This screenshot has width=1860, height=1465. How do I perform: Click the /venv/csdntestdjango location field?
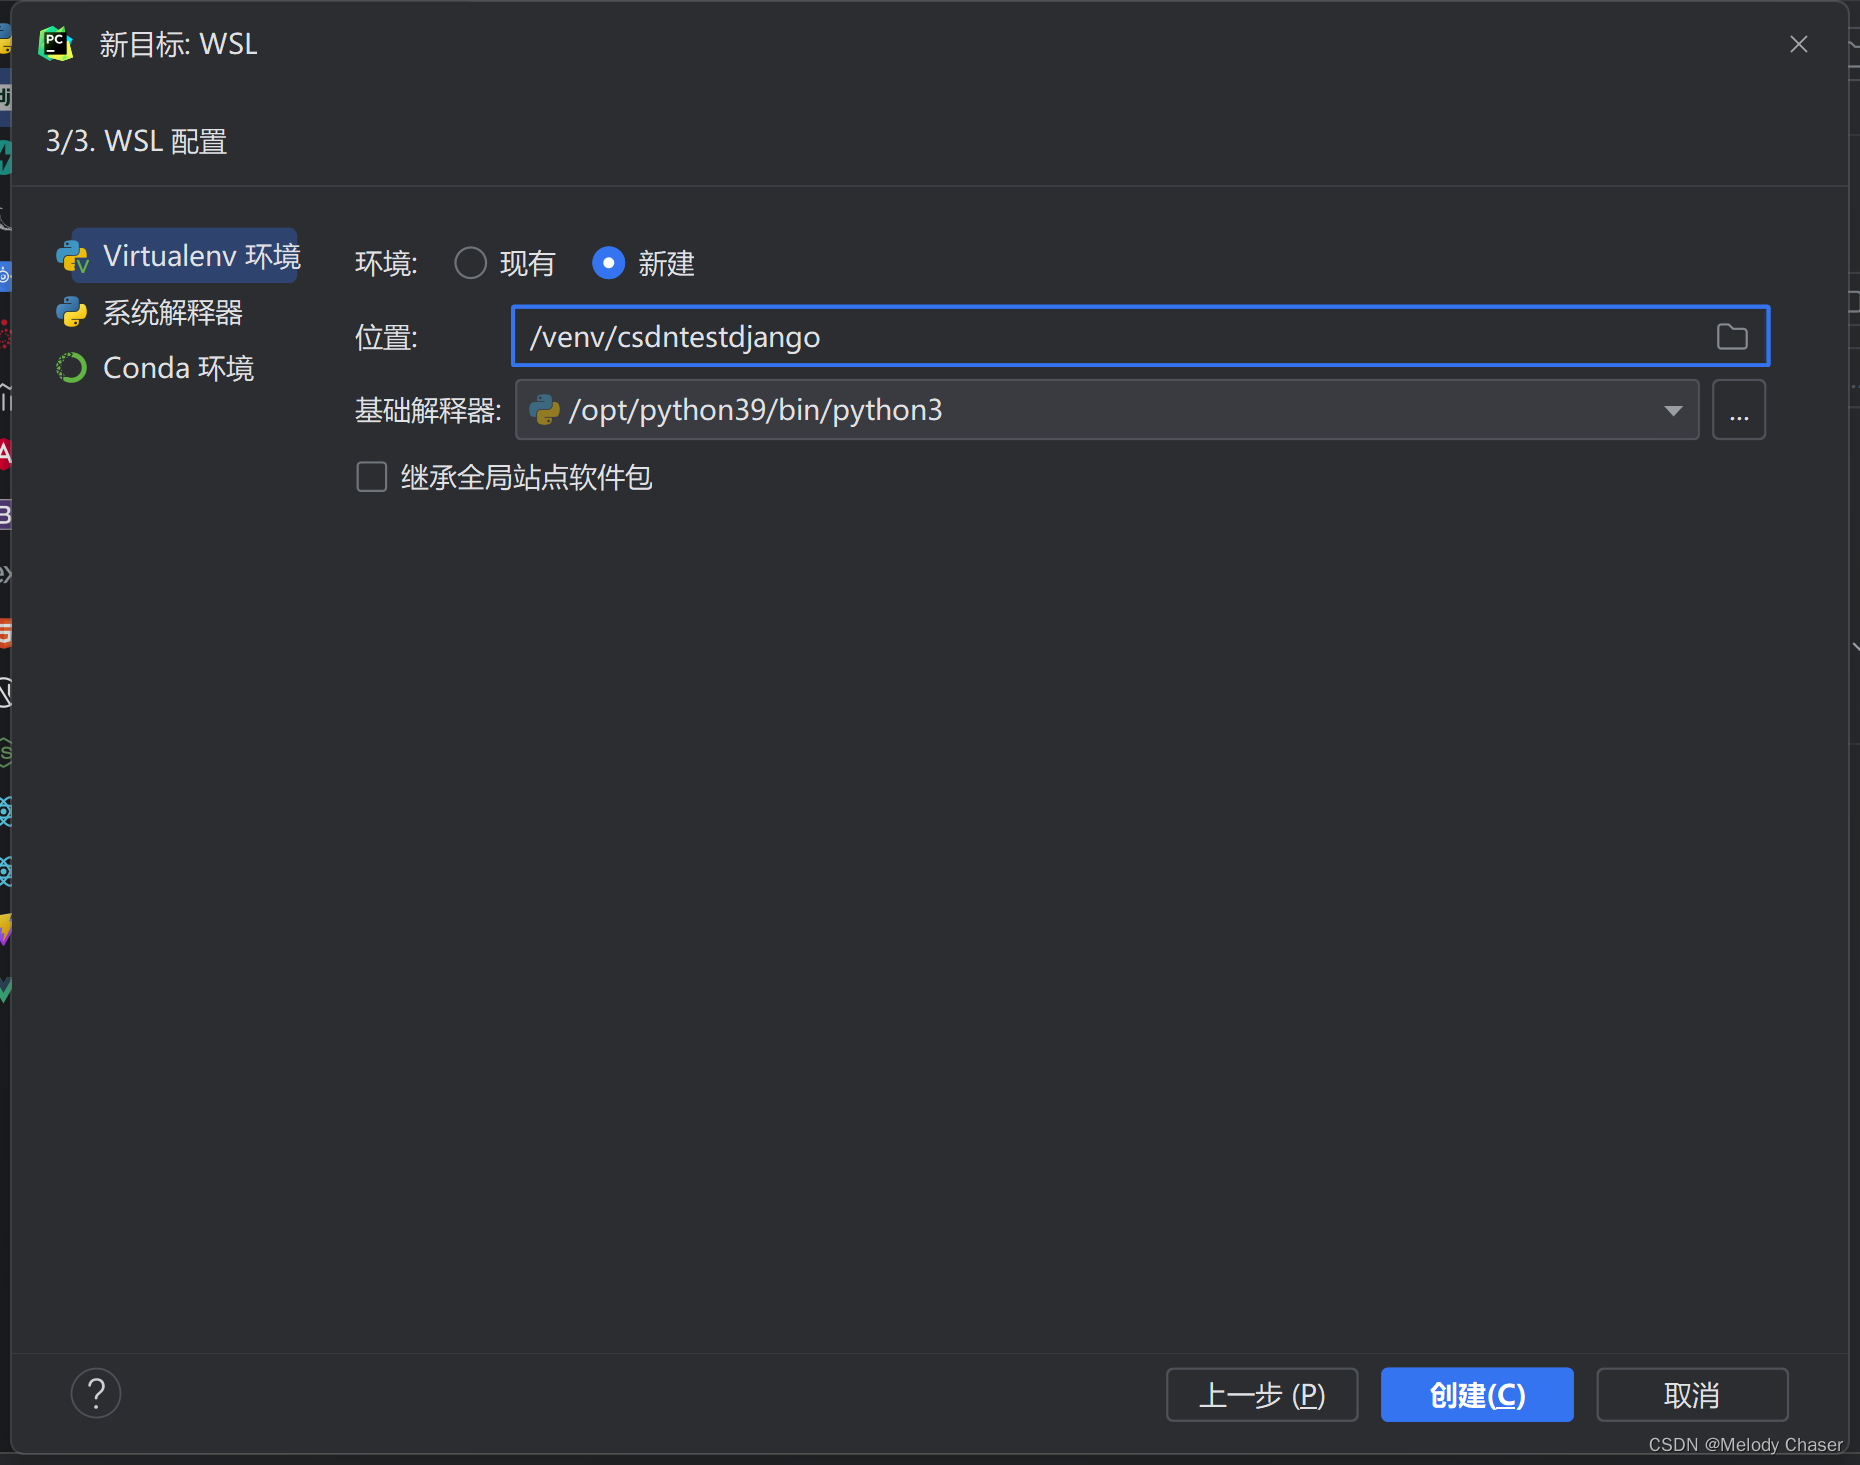[x=1000, y=336]
